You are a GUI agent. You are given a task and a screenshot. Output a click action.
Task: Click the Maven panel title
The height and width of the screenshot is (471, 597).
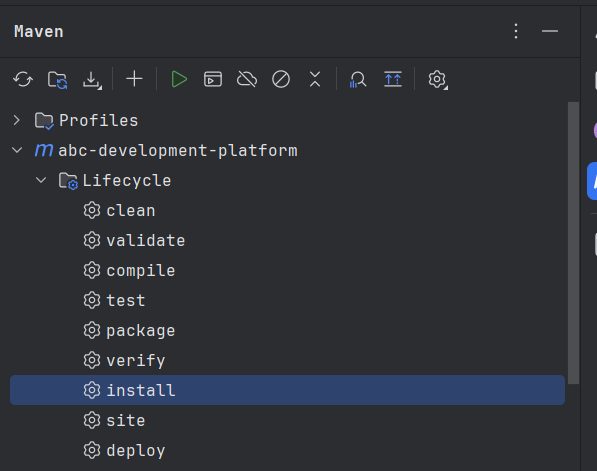(x=39, y=32)
